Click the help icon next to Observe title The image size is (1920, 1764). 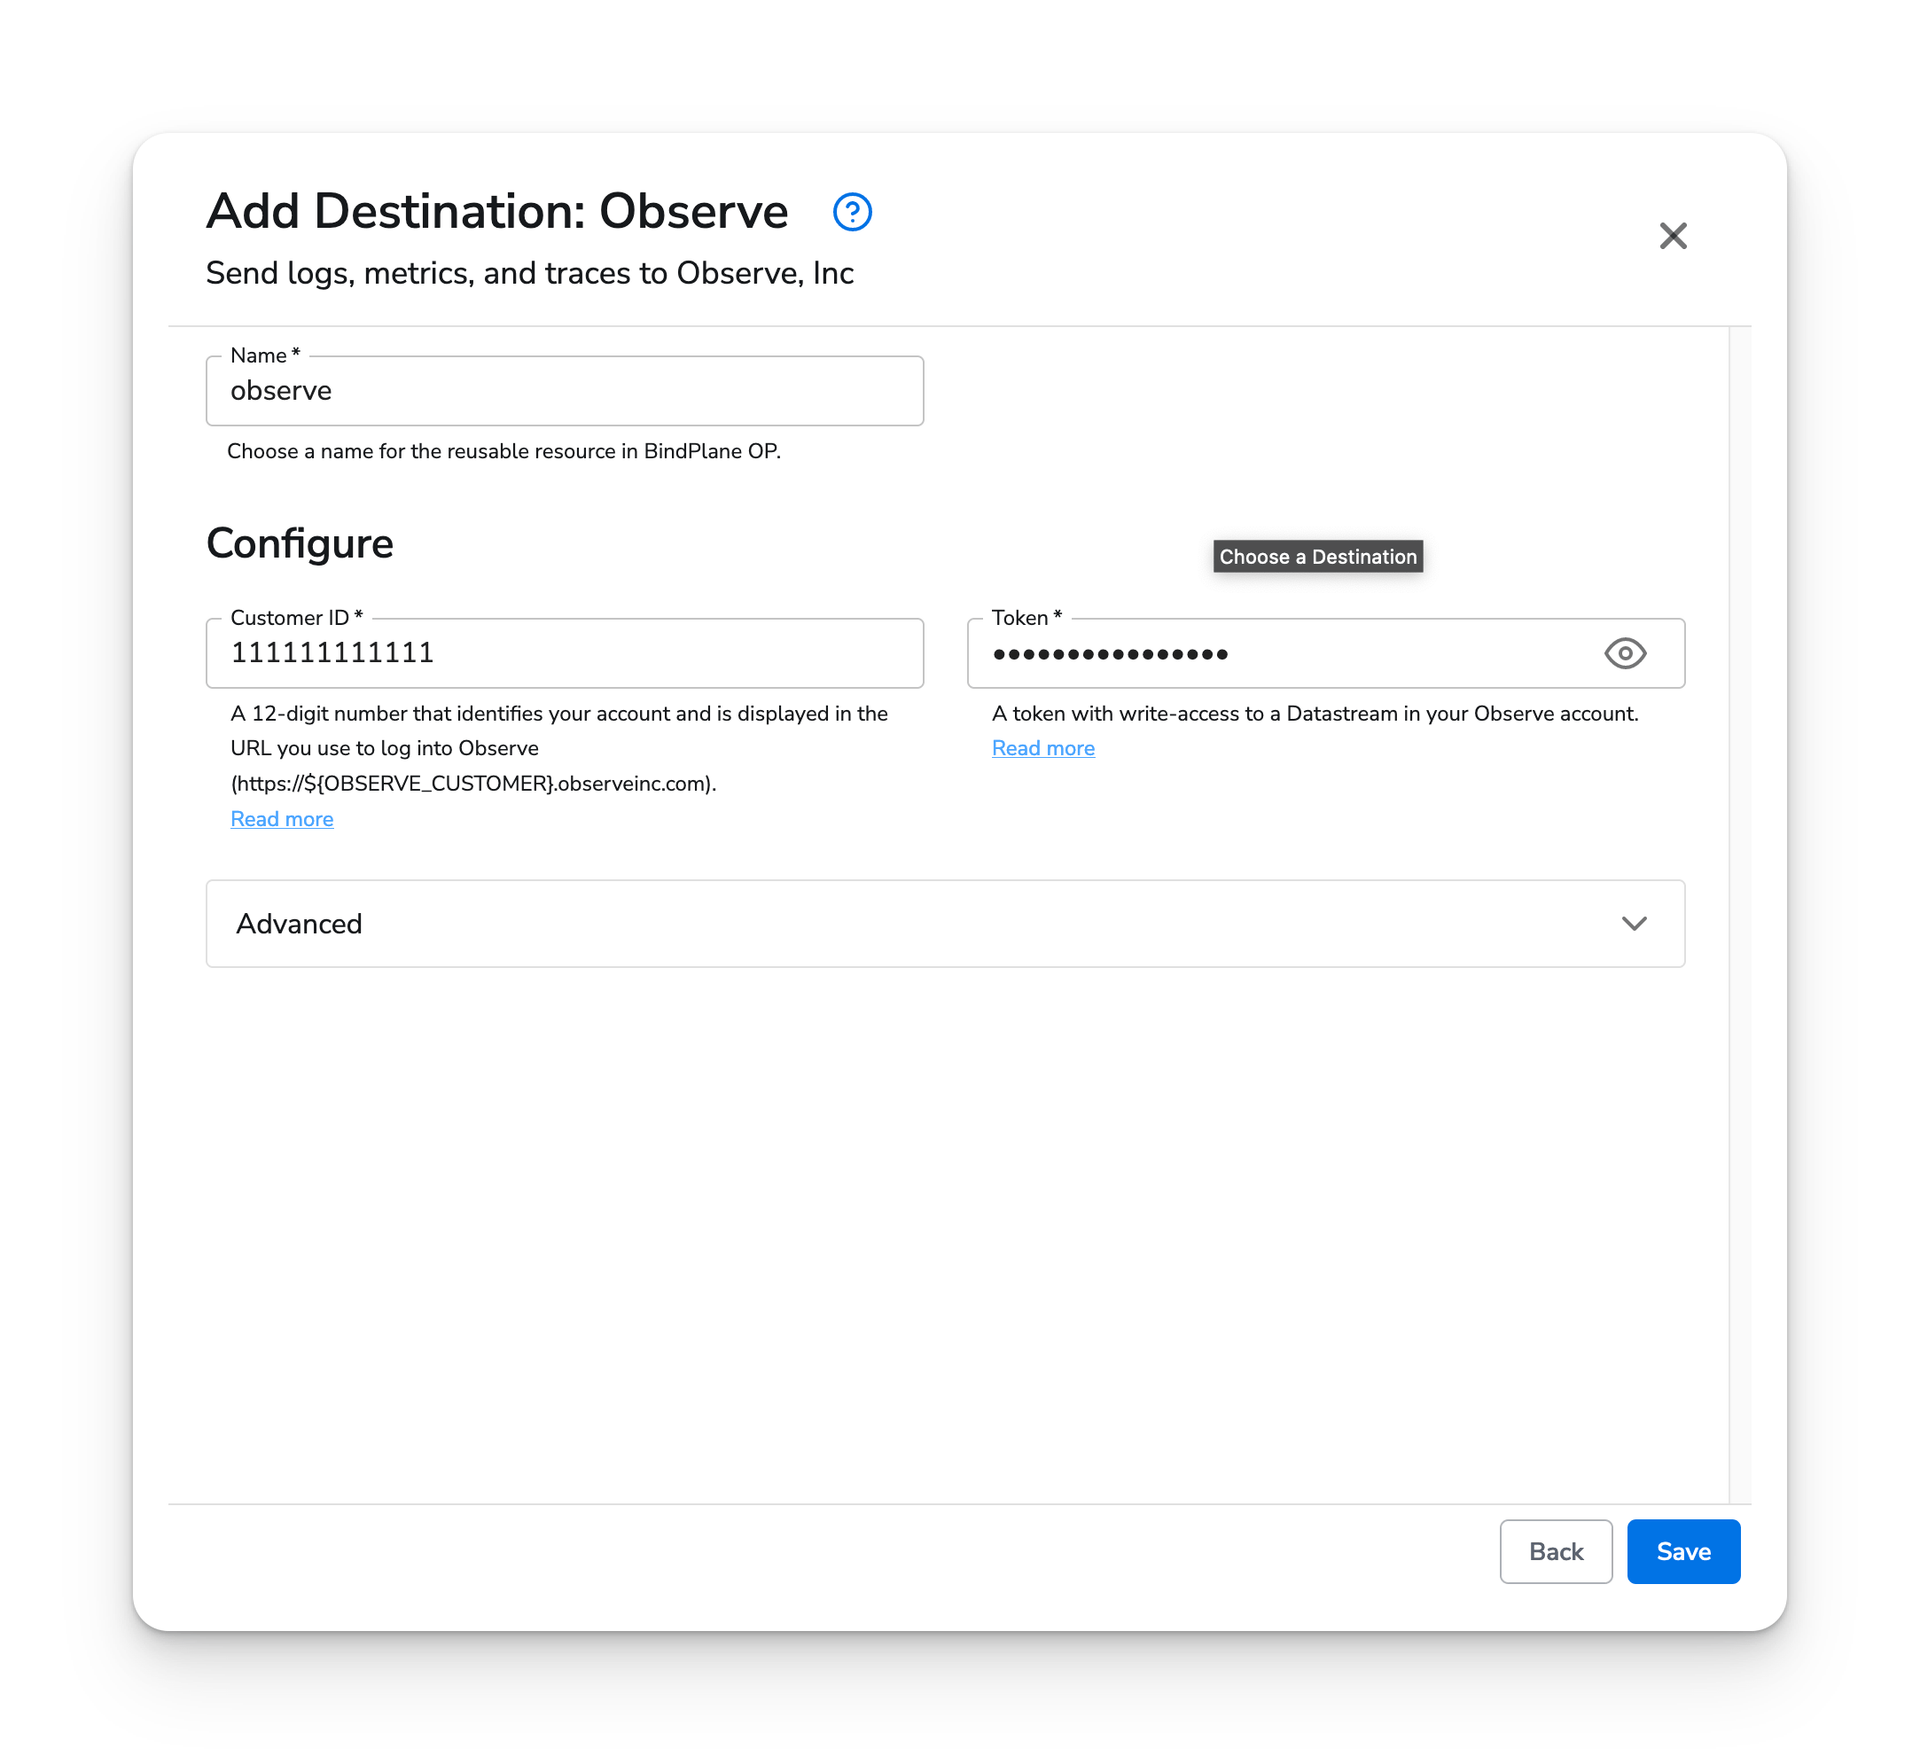[x=853, y=212]
